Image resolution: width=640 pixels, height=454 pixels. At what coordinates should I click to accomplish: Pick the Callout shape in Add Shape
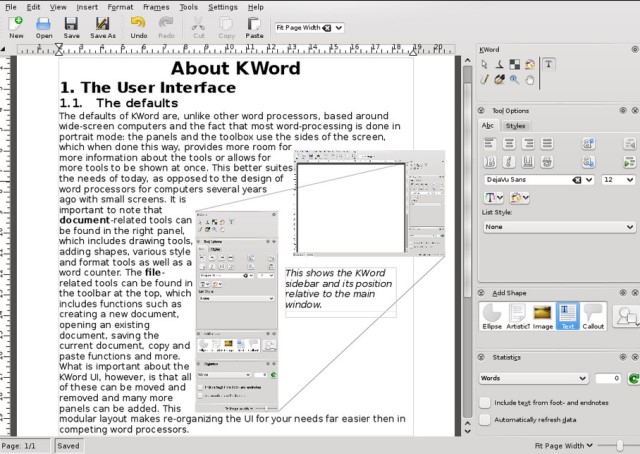pos(593,316)
